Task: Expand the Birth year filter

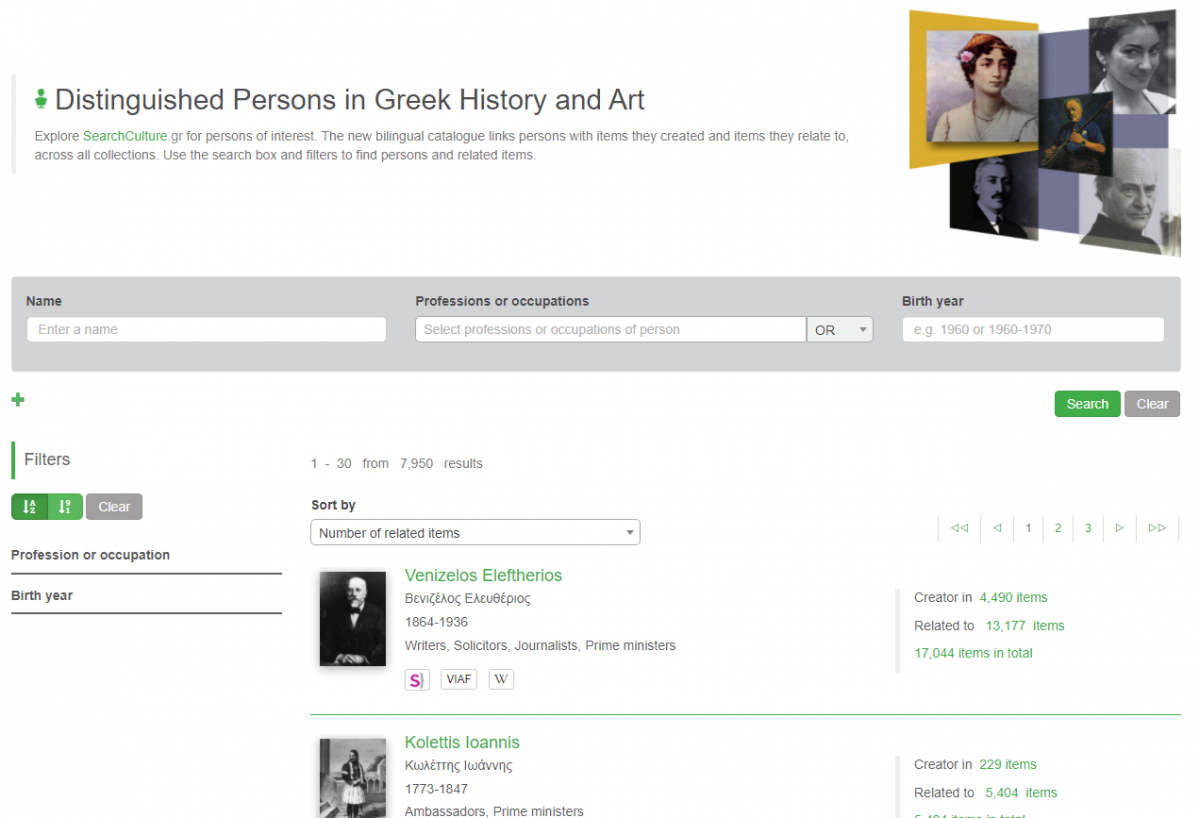Action: (42, 596)
